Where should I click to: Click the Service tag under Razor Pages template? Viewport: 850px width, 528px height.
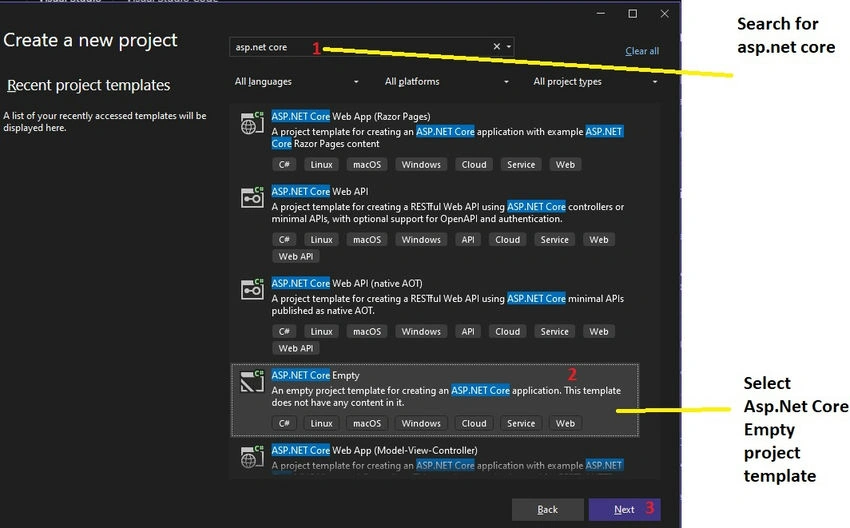point(521,165)
